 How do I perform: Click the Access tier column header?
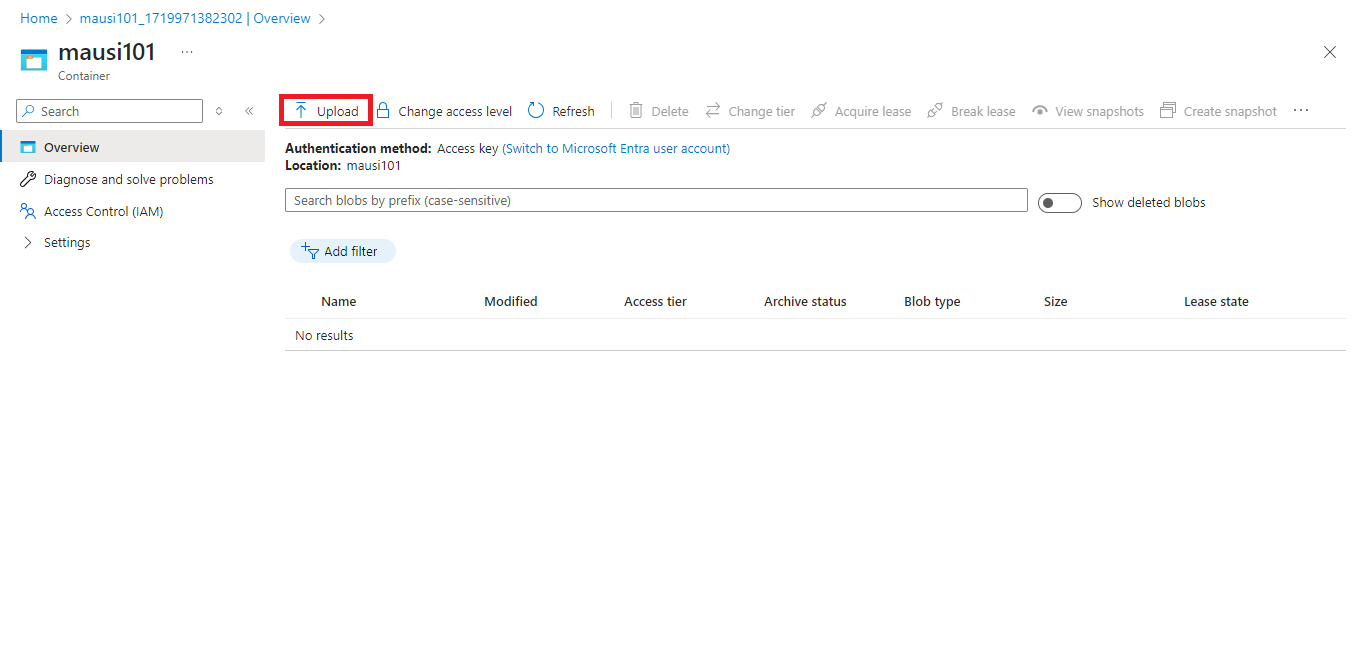[x=655, y=302]
